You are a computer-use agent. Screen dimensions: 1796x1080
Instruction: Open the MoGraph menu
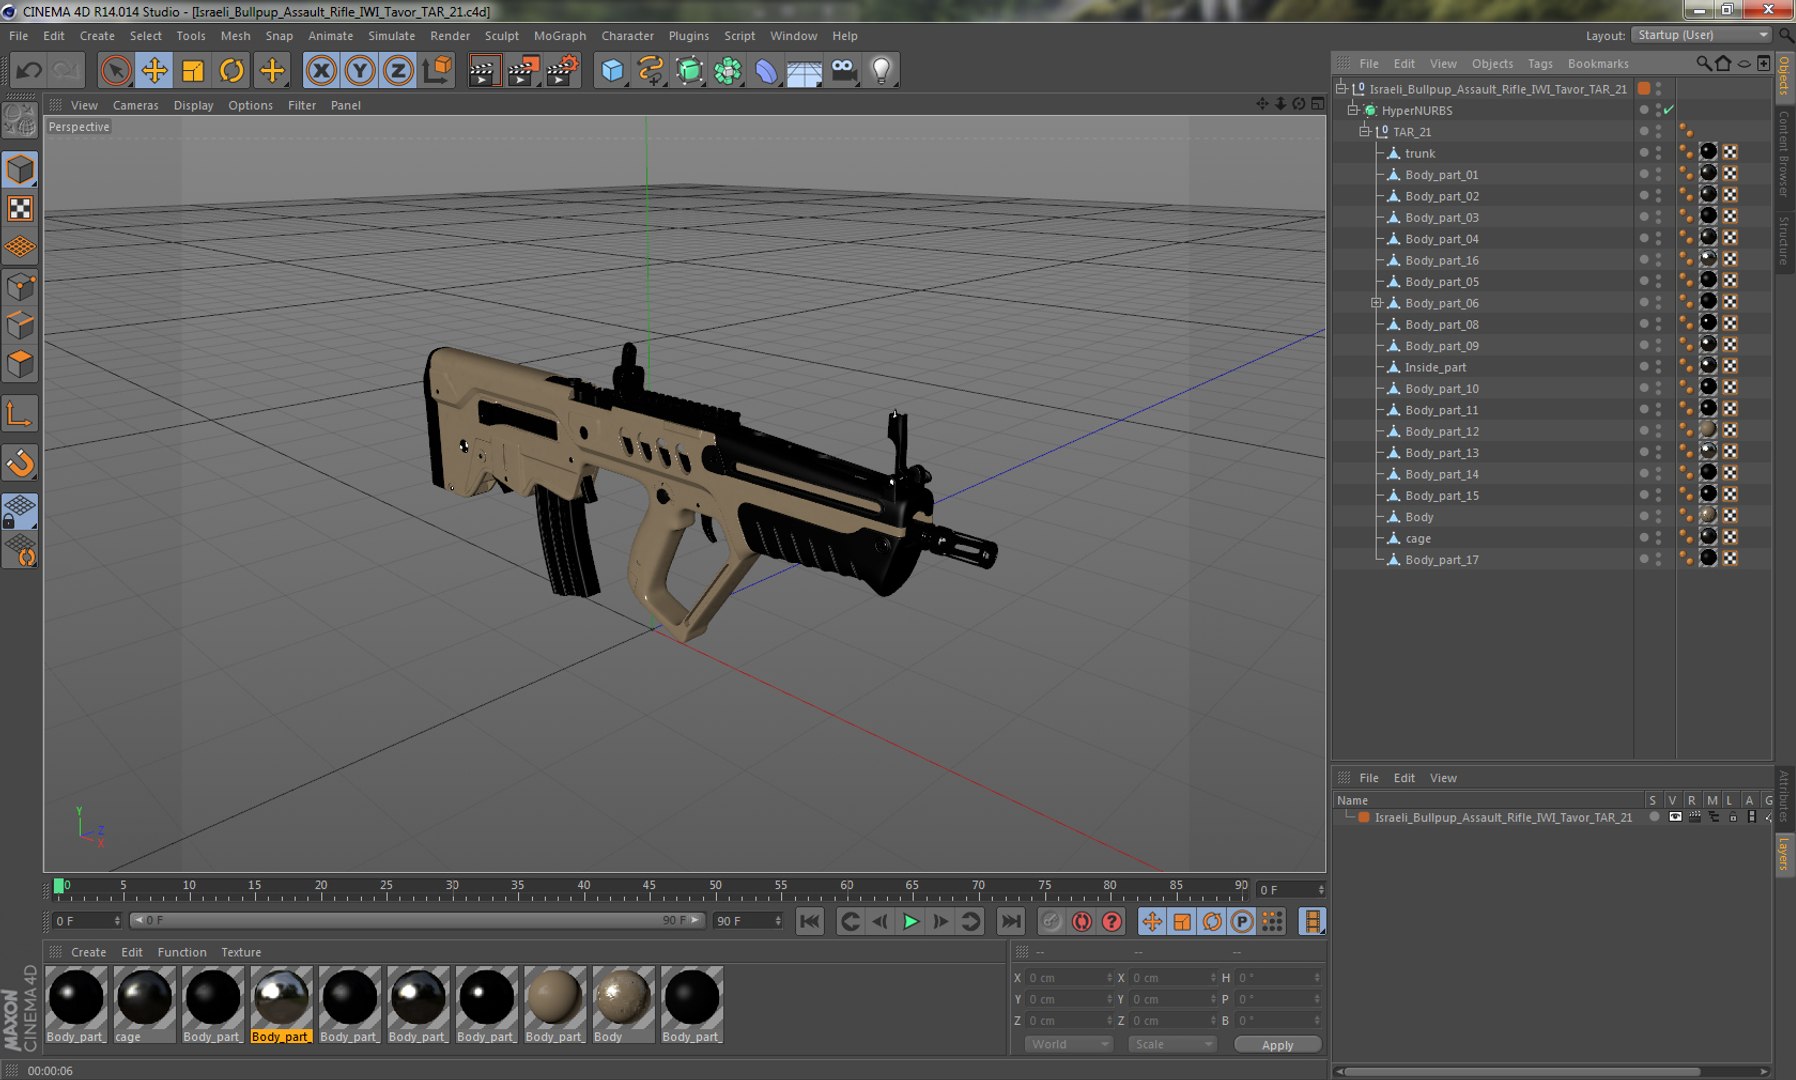pos(560,35)
